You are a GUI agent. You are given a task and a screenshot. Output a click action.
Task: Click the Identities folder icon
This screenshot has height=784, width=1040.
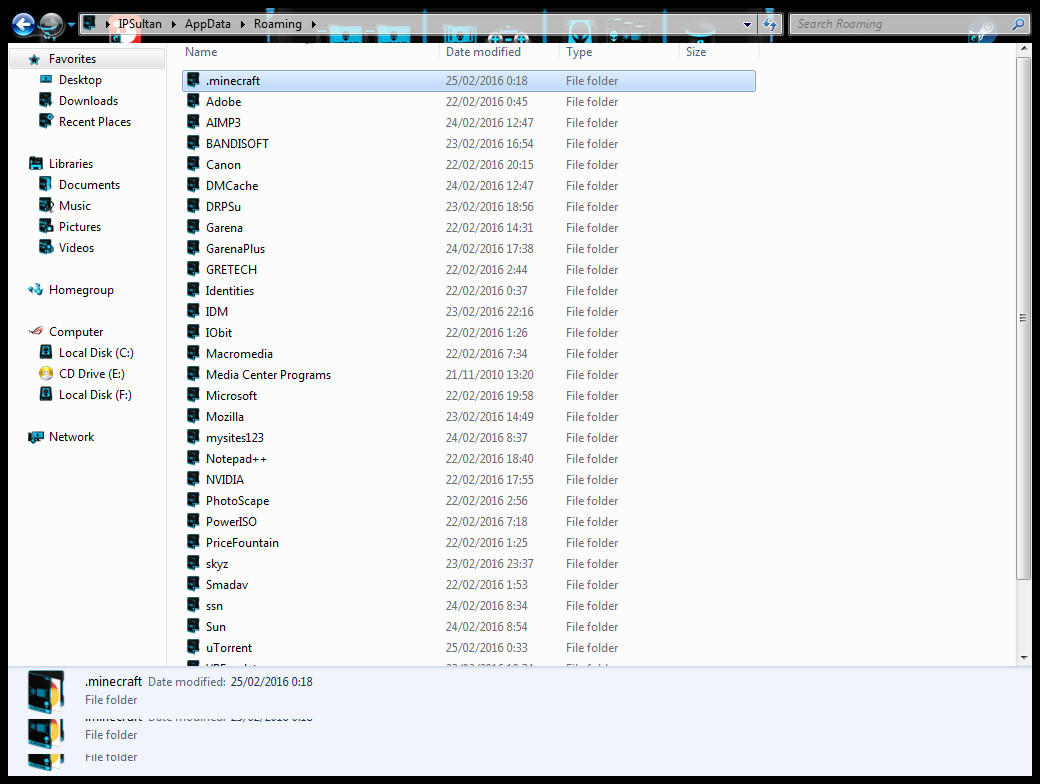pos(193,291)
